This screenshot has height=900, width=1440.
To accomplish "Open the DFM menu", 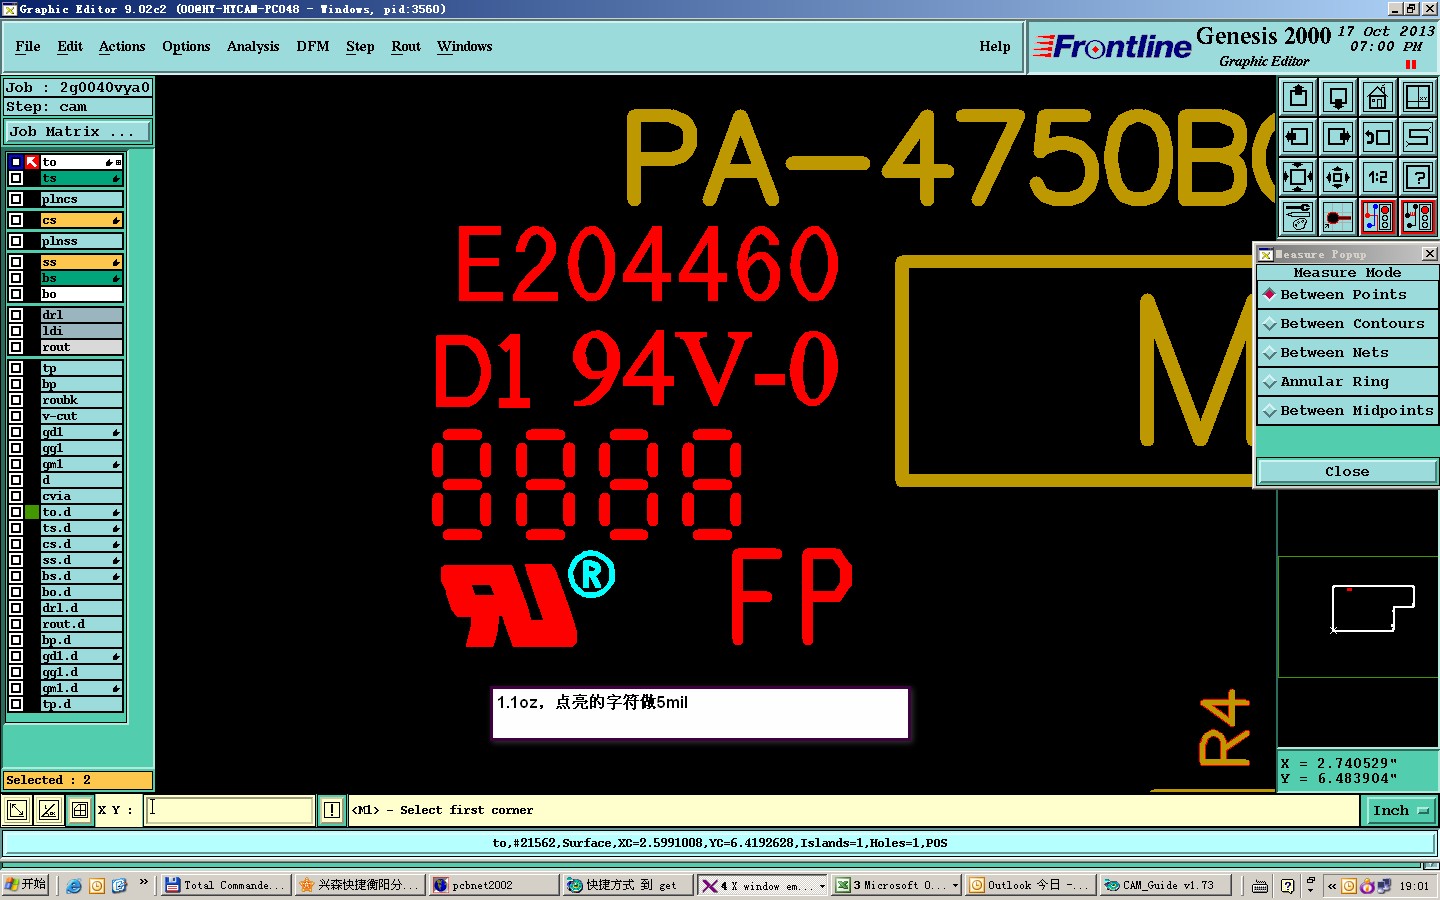I will [313, 47].
